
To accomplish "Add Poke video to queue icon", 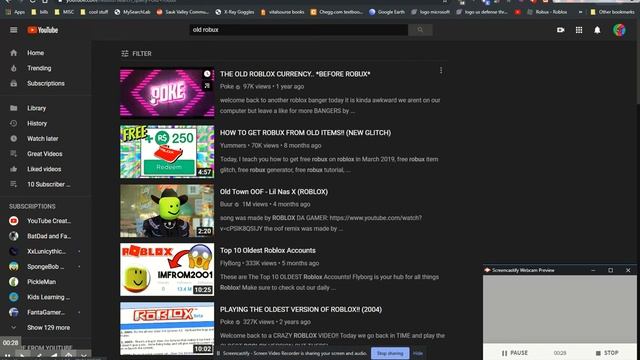I will click(207, 86).
